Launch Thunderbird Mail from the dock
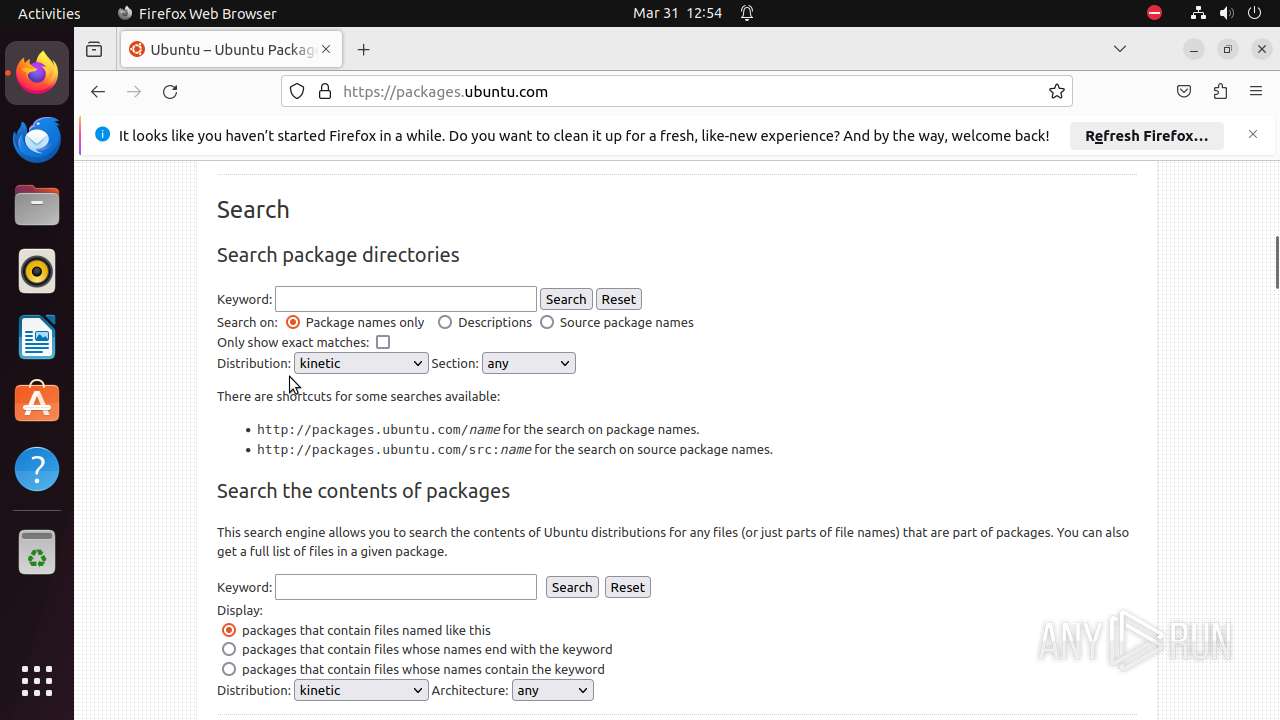This screenshot has width=1280, height=720. click(x=37, y=139)
